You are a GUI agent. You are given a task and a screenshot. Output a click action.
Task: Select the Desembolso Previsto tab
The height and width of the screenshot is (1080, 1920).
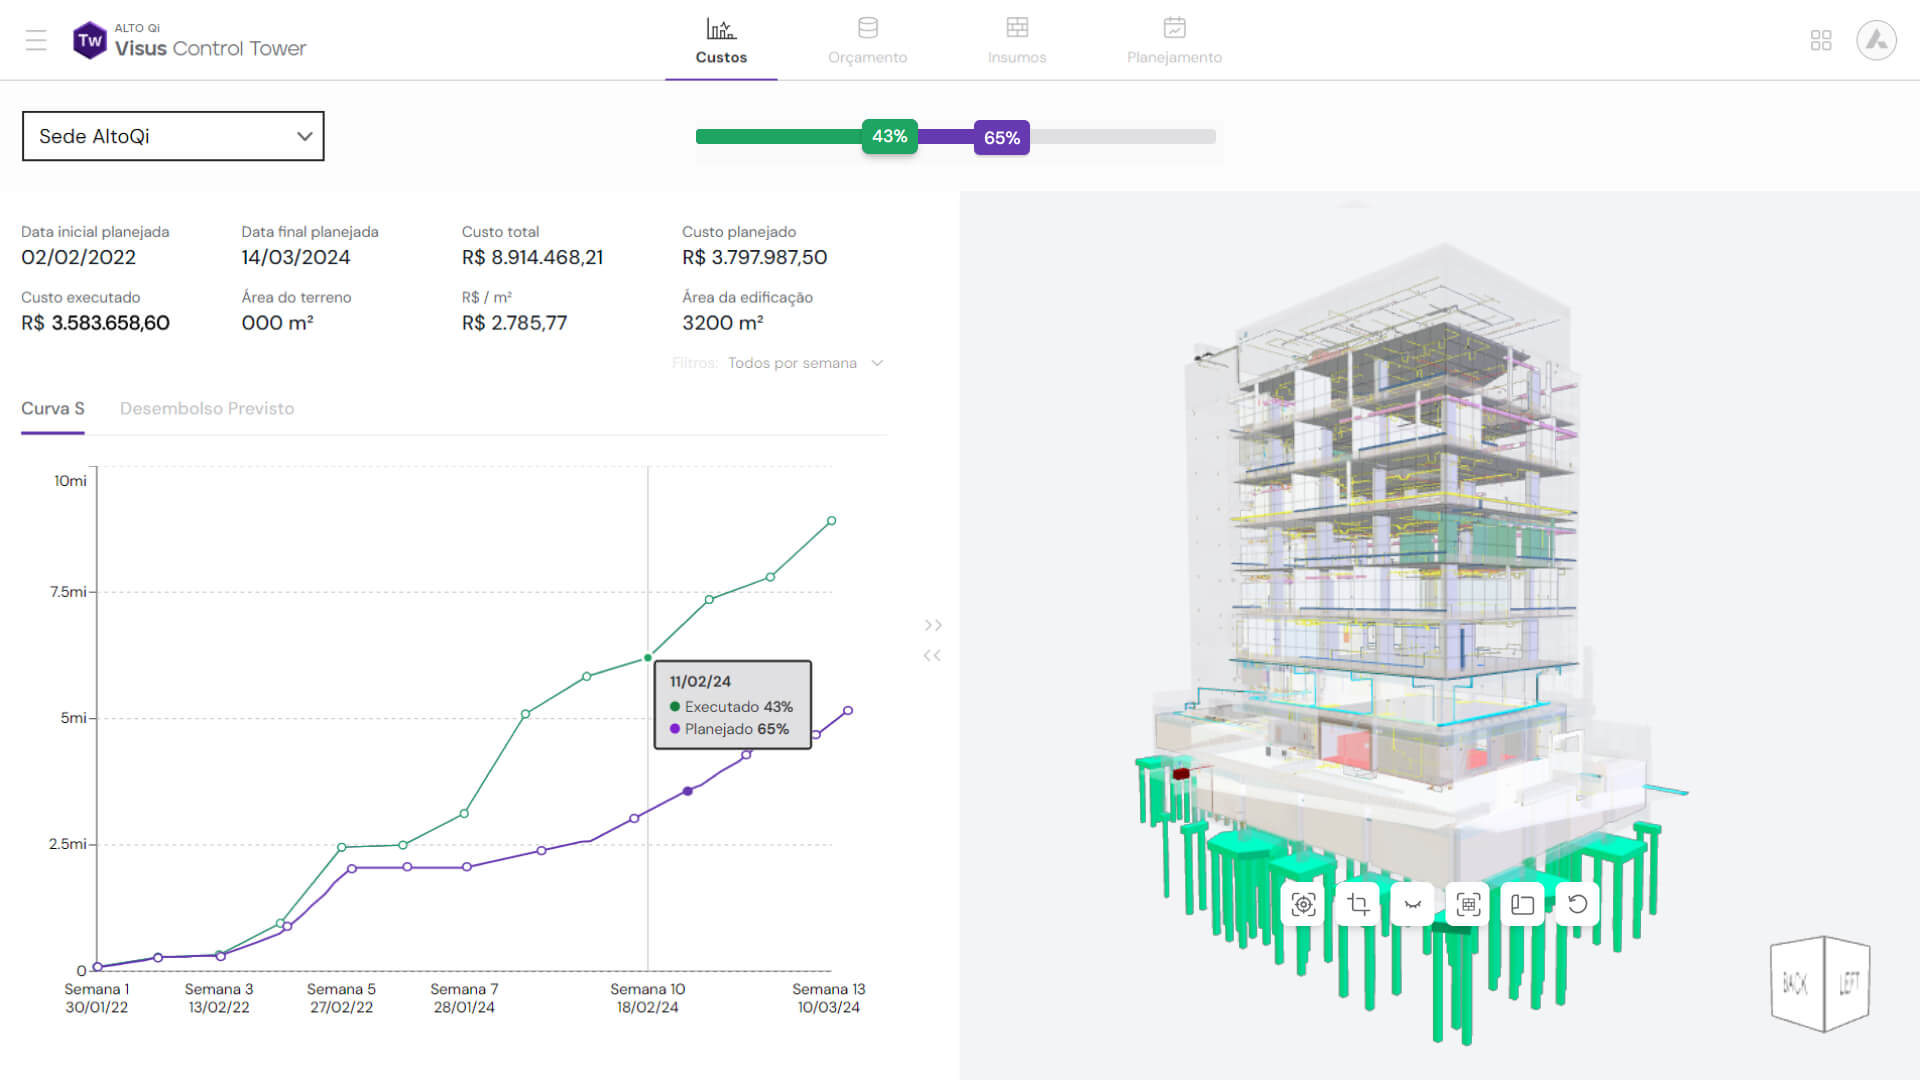(x=207, y=408)
